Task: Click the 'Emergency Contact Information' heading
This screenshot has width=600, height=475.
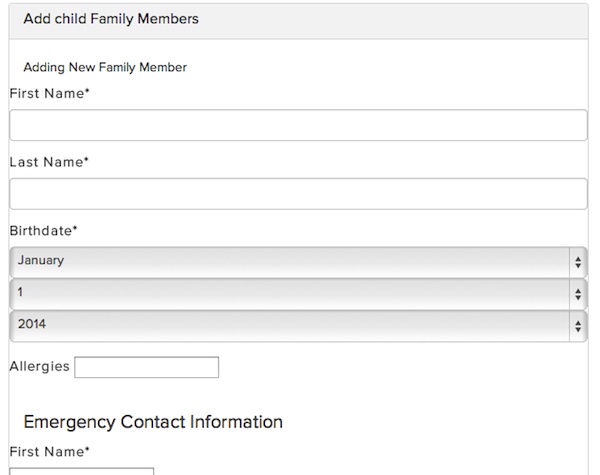Action: point(152,422)
